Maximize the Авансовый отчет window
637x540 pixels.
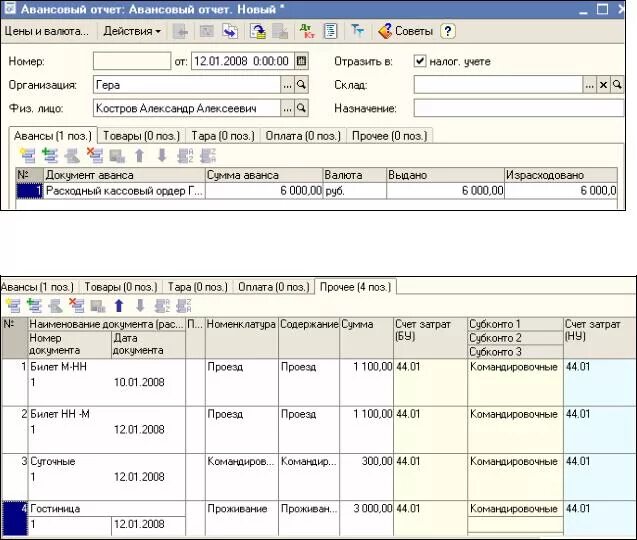coord(602,9)
